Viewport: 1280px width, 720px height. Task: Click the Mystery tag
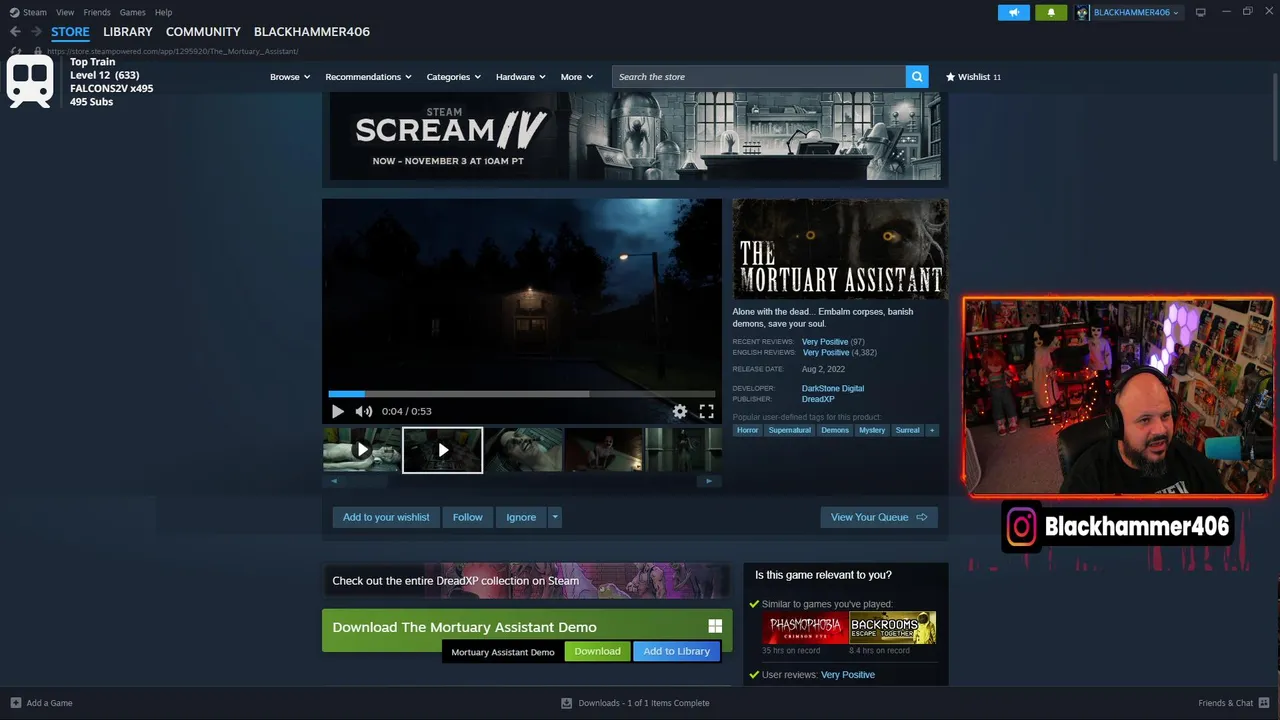[x=872, y=430]
